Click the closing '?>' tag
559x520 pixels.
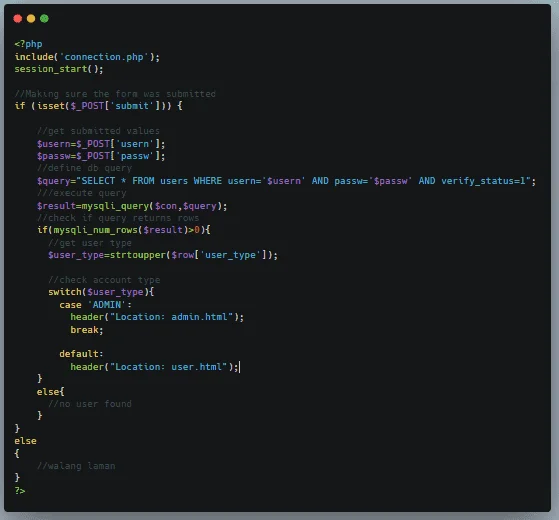(20, 491)
